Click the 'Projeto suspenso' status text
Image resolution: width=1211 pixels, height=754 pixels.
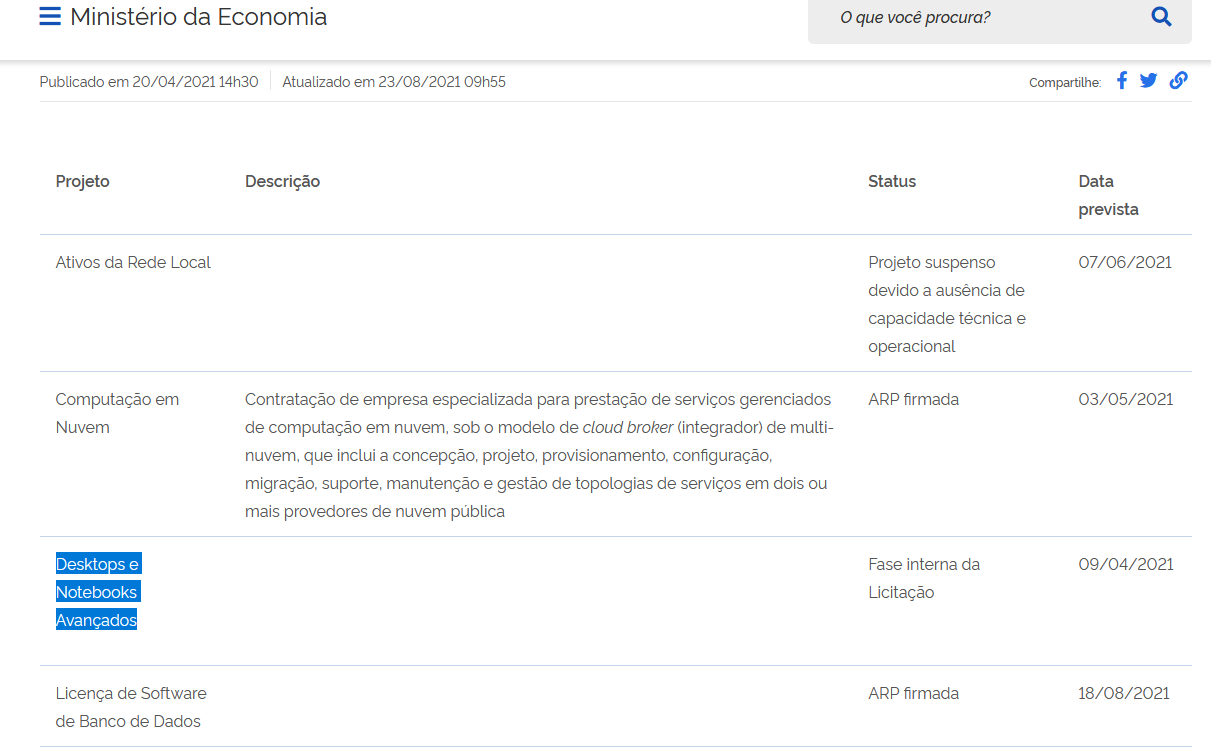click(931, 263)
